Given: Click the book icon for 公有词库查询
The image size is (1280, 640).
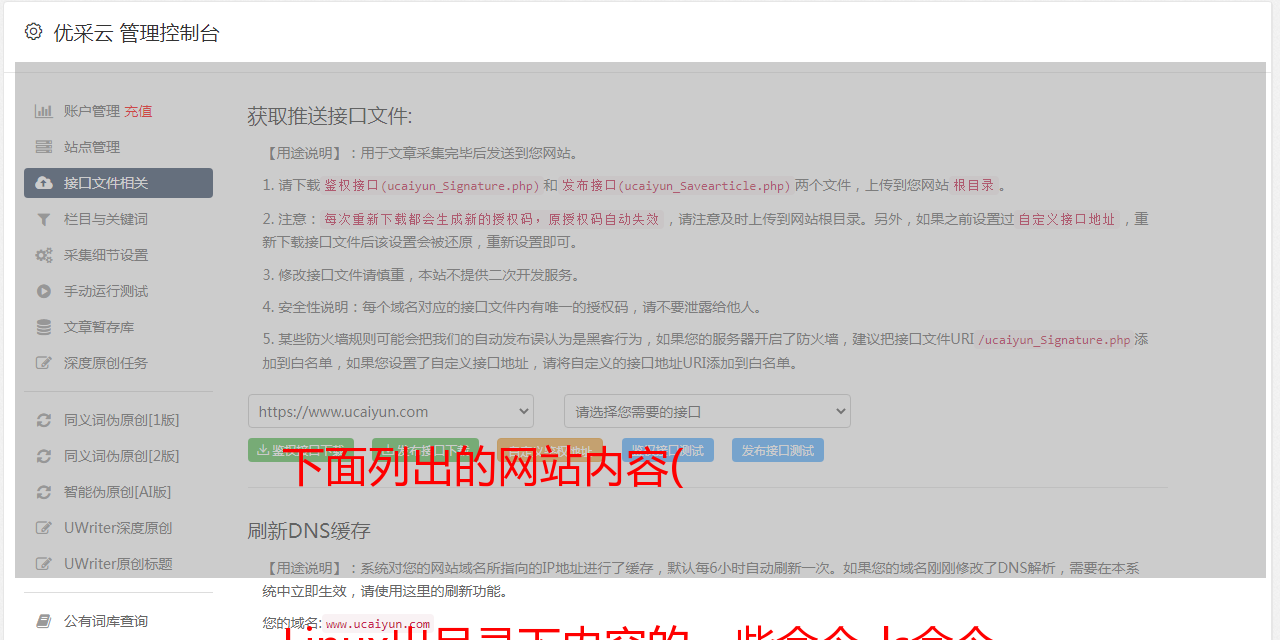Looking at the screenshot, I should coord(44,621).
